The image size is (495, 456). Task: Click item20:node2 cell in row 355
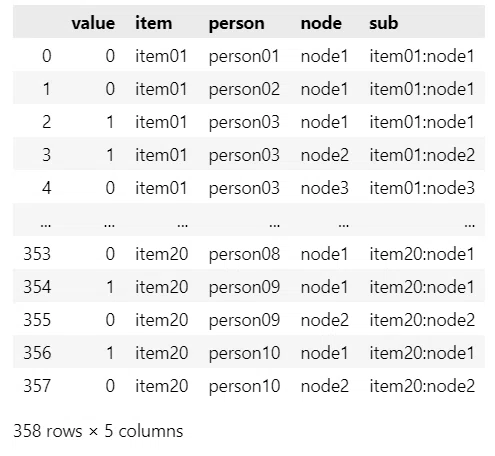[422, 320]
